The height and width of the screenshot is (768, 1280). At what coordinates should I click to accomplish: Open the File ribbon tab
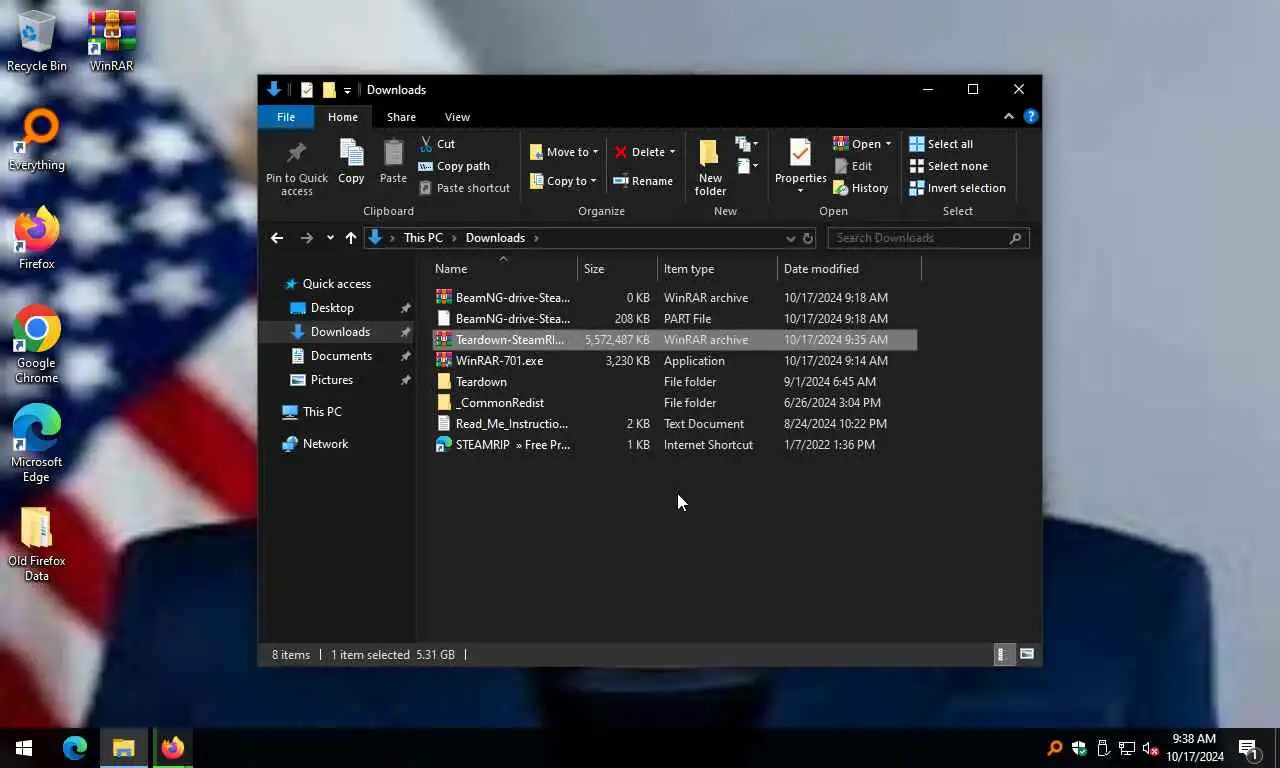click(x=286, y=117)
